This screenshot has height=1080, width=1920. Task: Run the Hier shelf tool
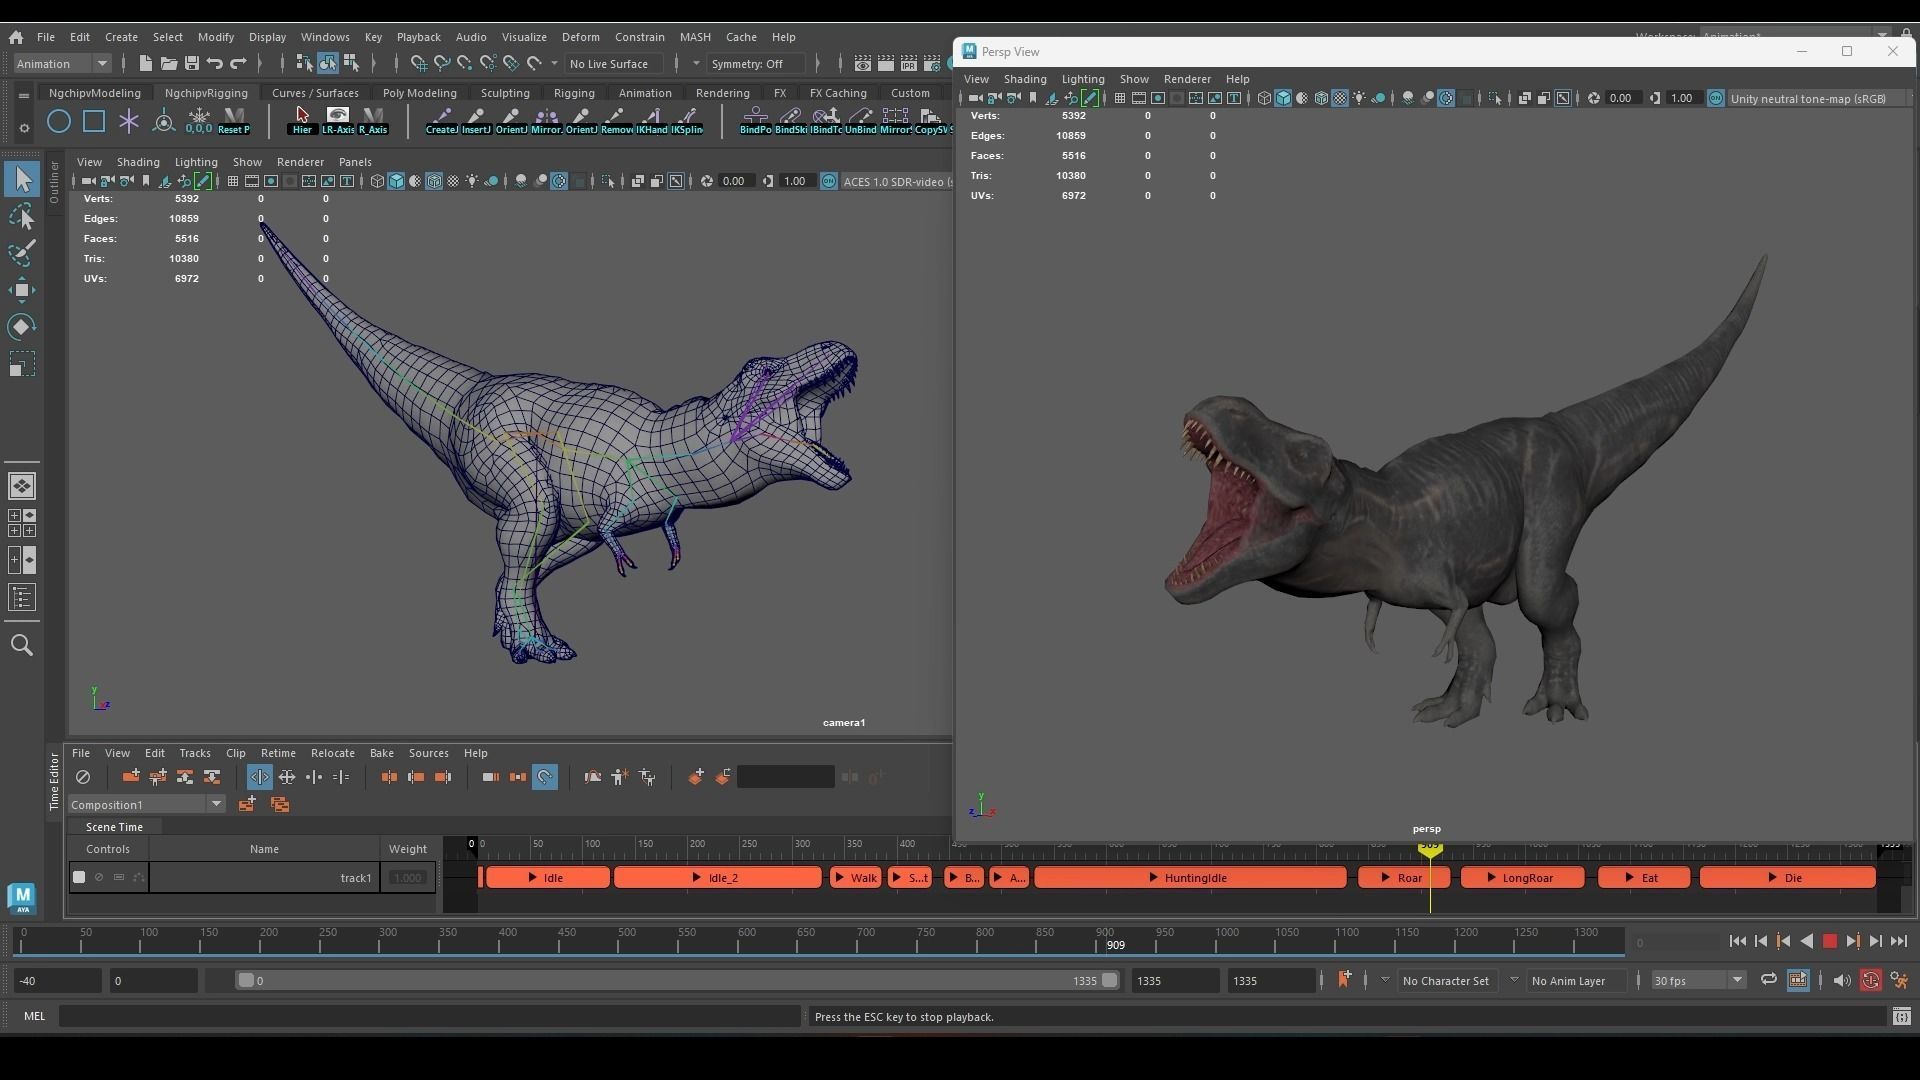303,122
